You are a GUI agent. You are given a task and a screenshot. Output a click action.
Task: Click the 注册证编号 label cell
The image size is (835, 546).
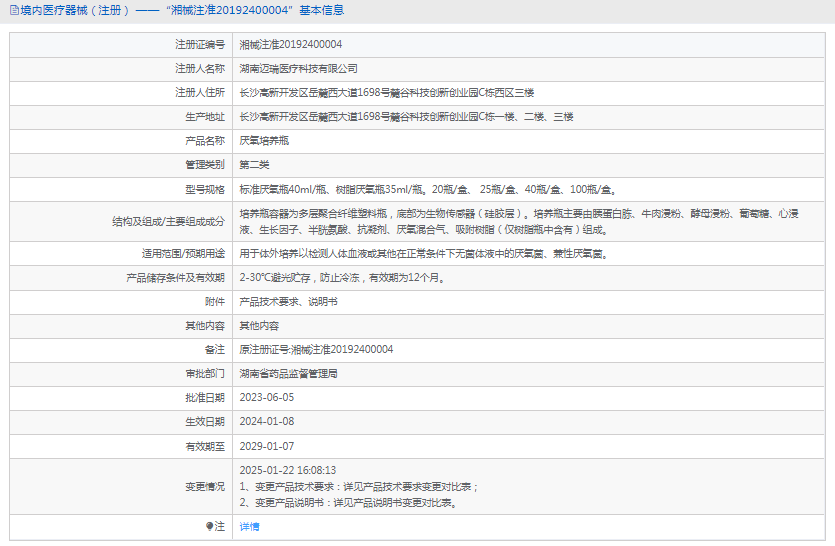200,45
